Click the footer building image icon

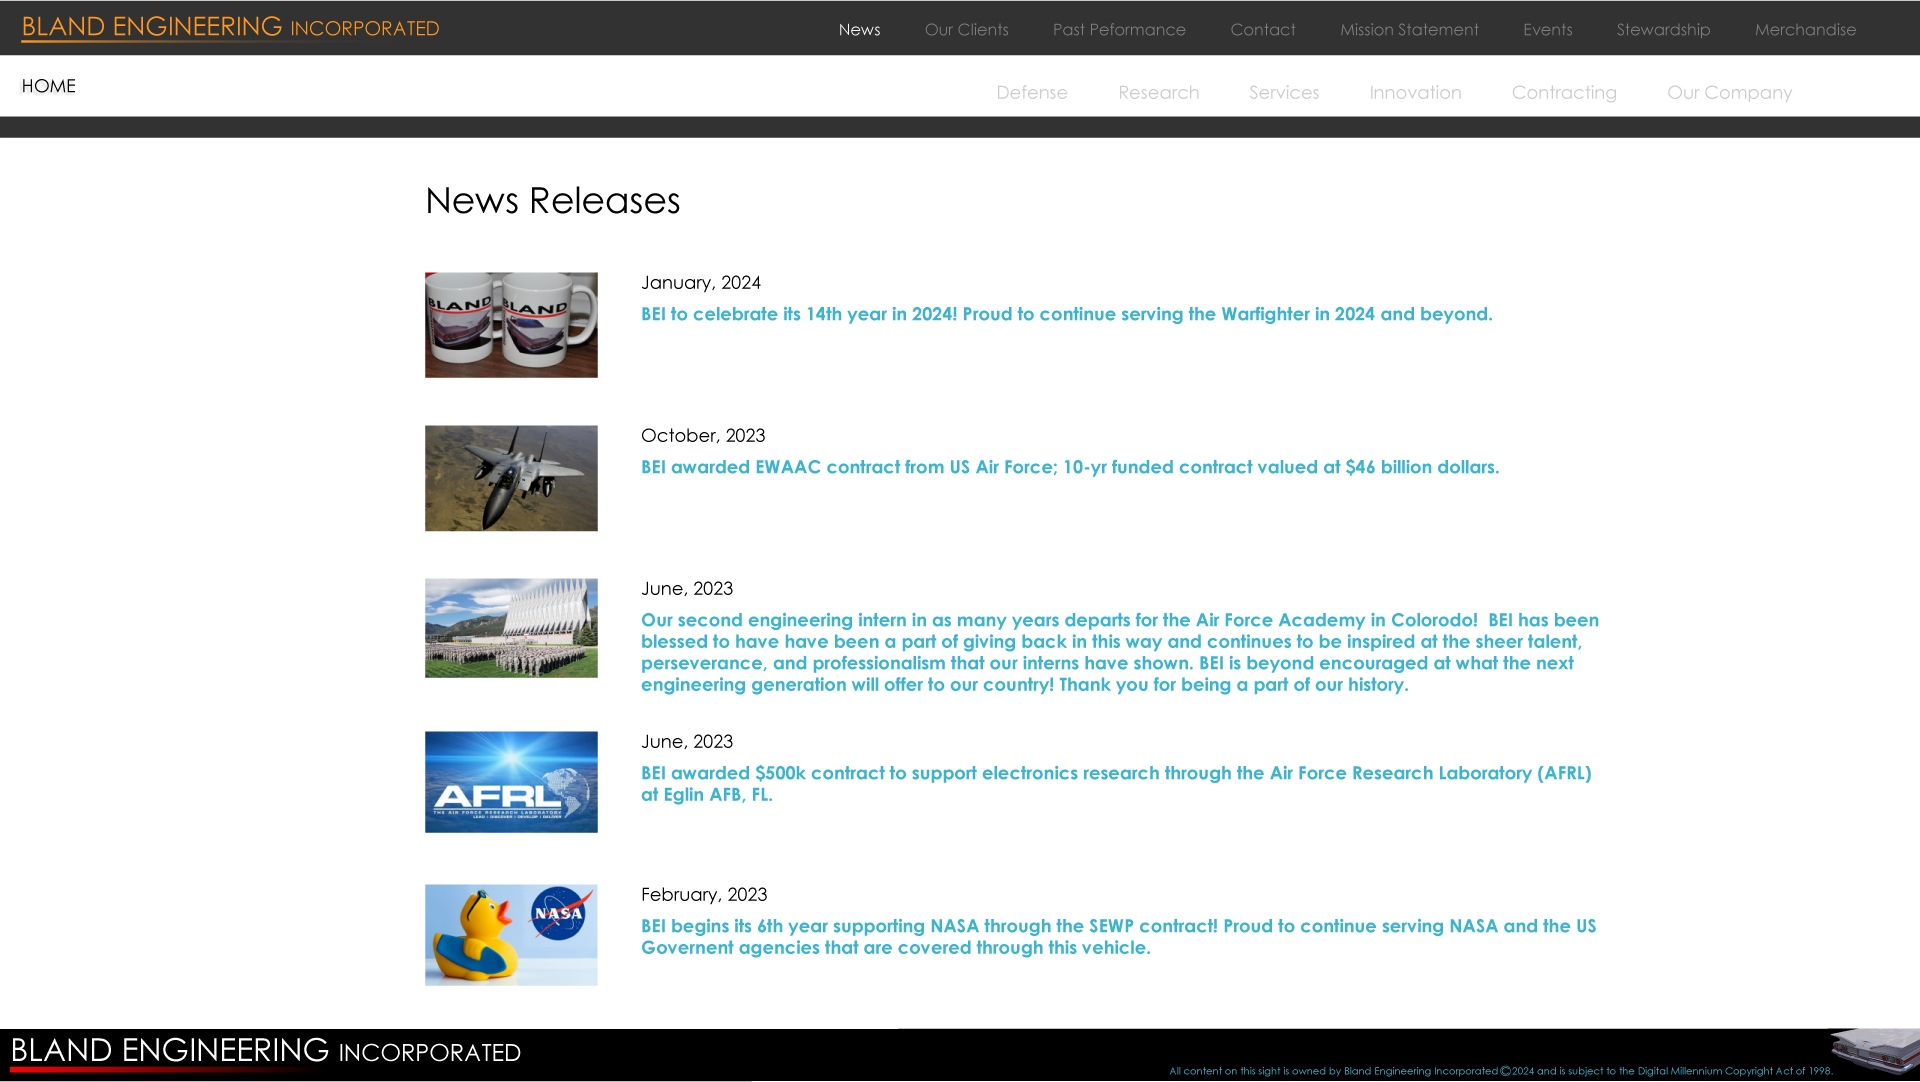tap(1875, 1053)
